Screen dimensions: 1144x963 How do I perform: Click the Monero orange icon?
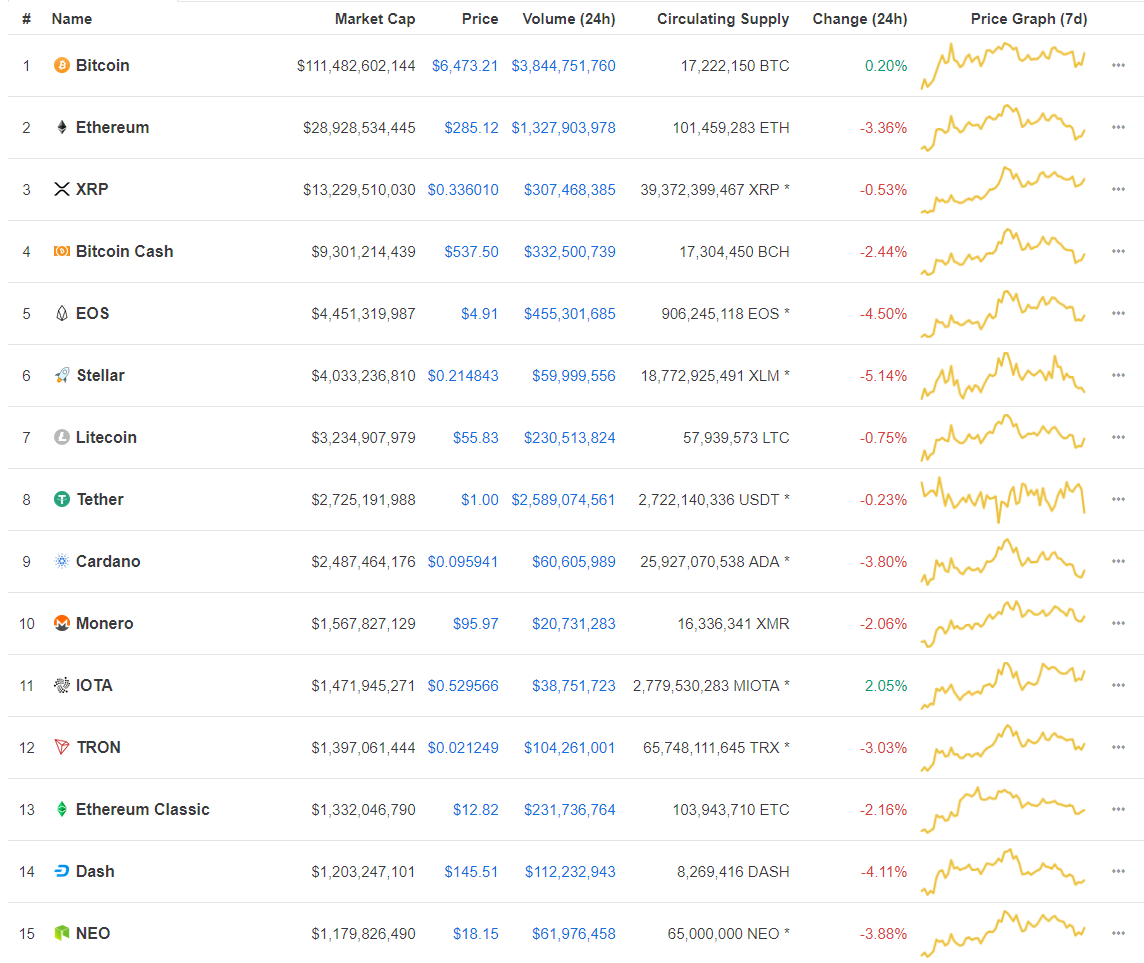62,624
